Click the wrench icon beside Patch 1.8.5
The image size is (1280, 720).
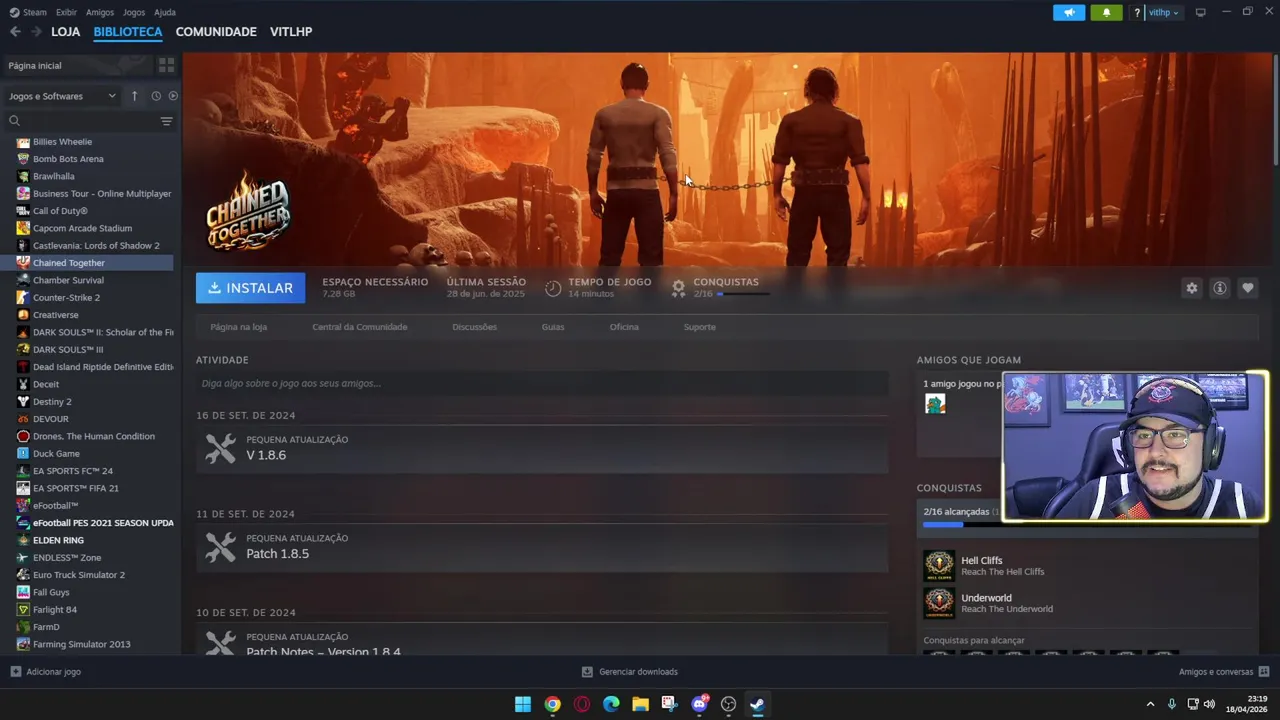point(221,547)
